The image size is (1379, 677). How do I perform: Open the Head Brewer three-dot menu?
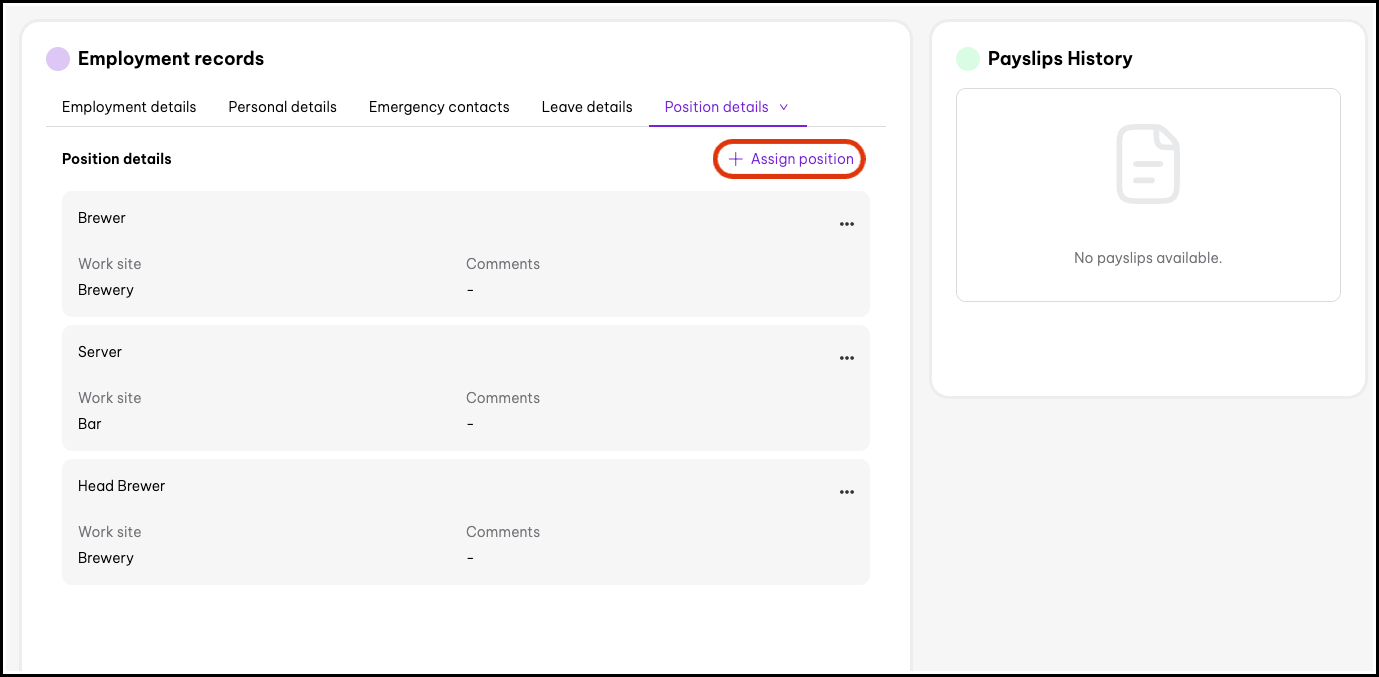(847, 492)
